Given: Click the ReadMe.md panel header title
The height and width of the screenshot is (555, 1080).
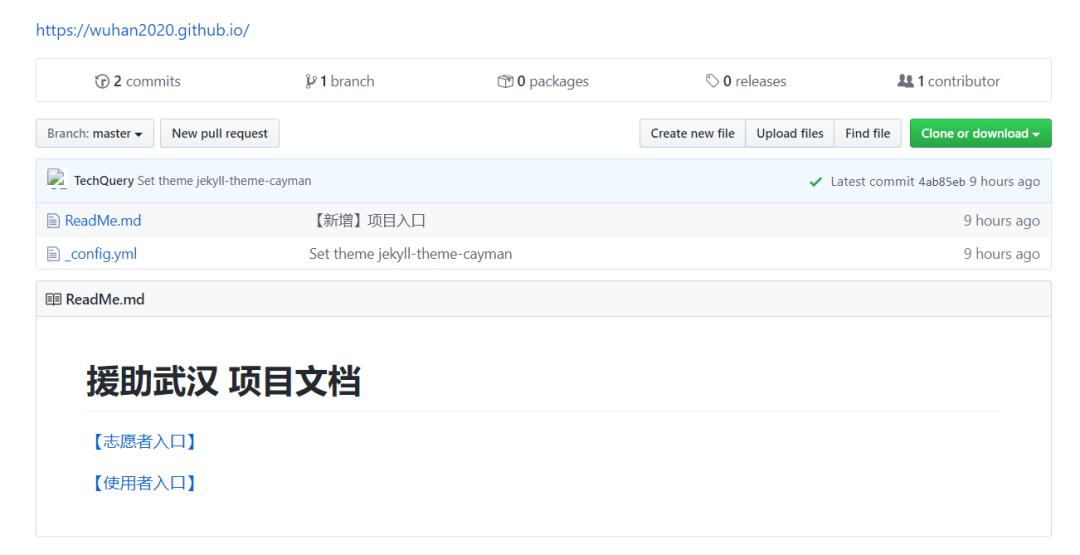Looking at the screenshot, I should [x=105, y=300].
